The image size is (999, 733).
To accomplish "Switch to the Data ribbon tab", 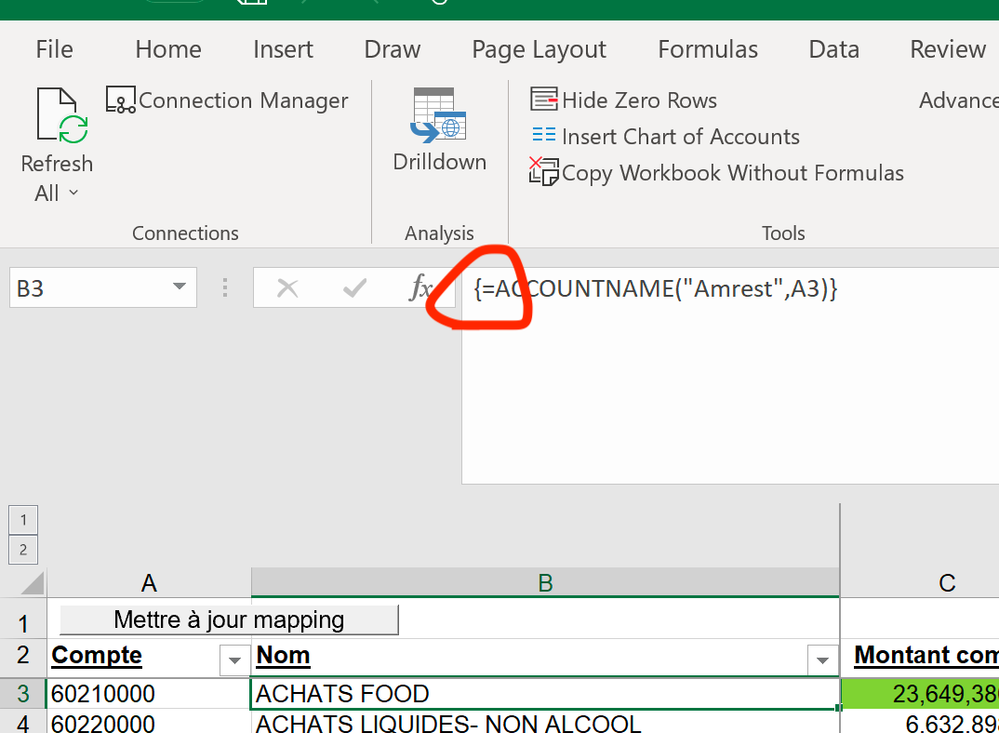I will (833, 49).
